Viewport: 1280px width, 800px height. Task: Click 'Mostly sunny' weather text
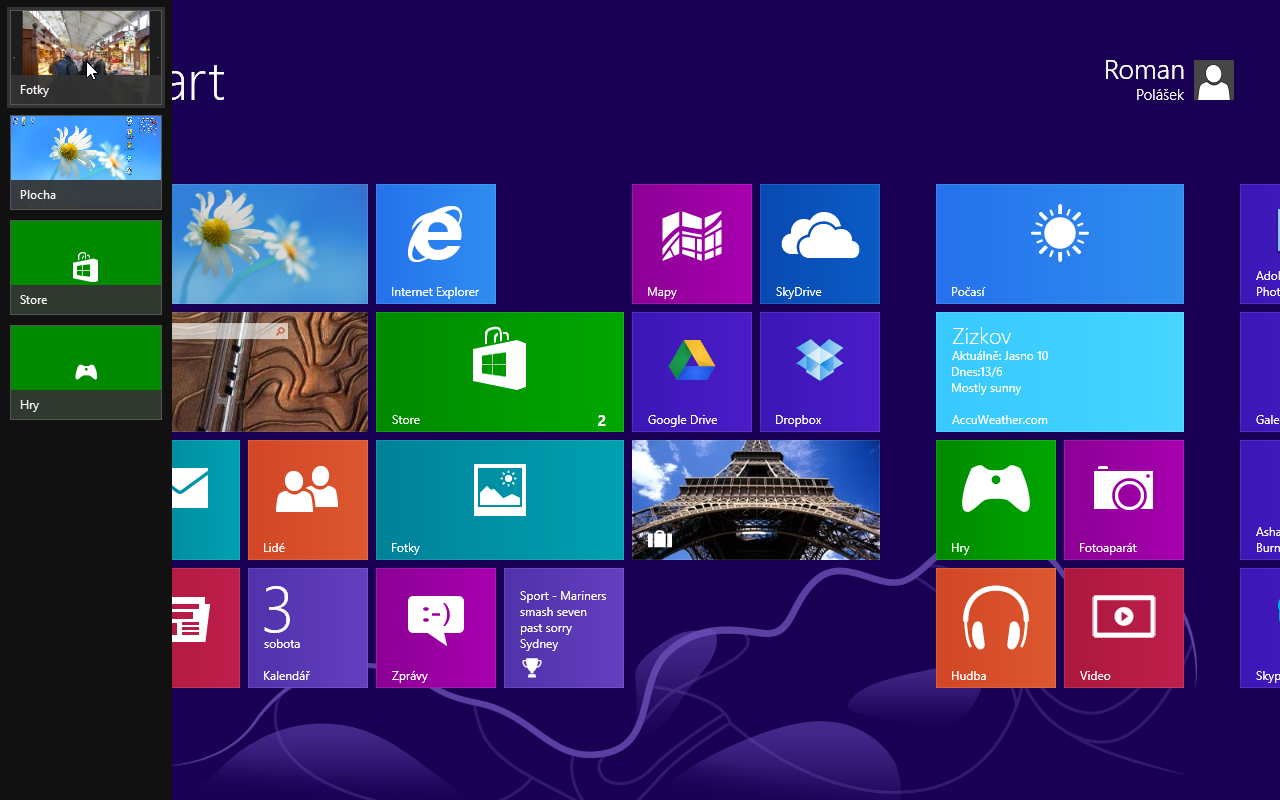[x=986, y=388]
